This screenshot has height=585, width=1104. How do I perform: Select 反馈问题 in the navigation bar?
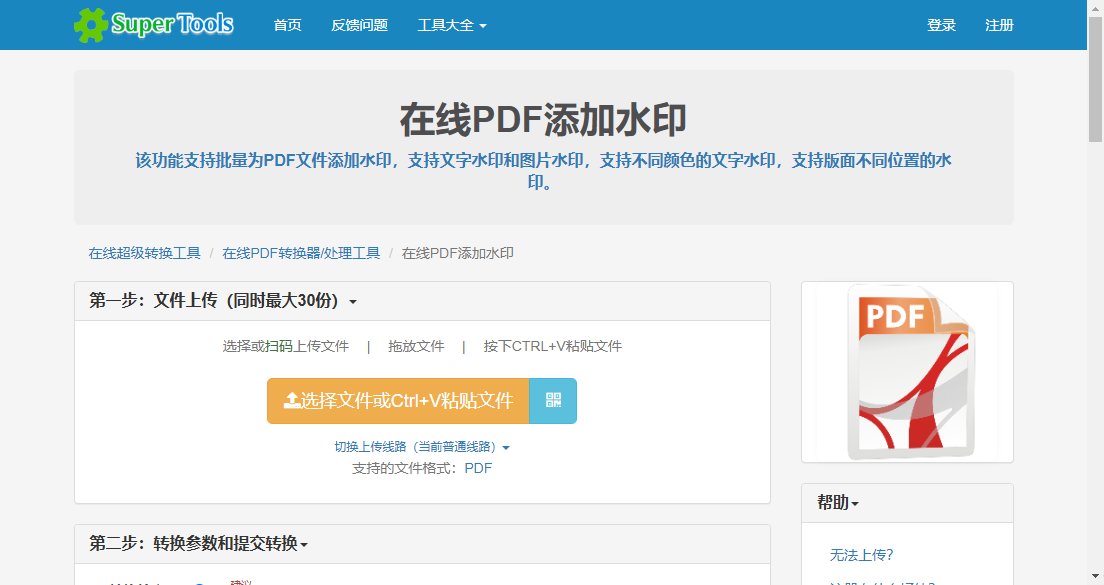[358, 25]
